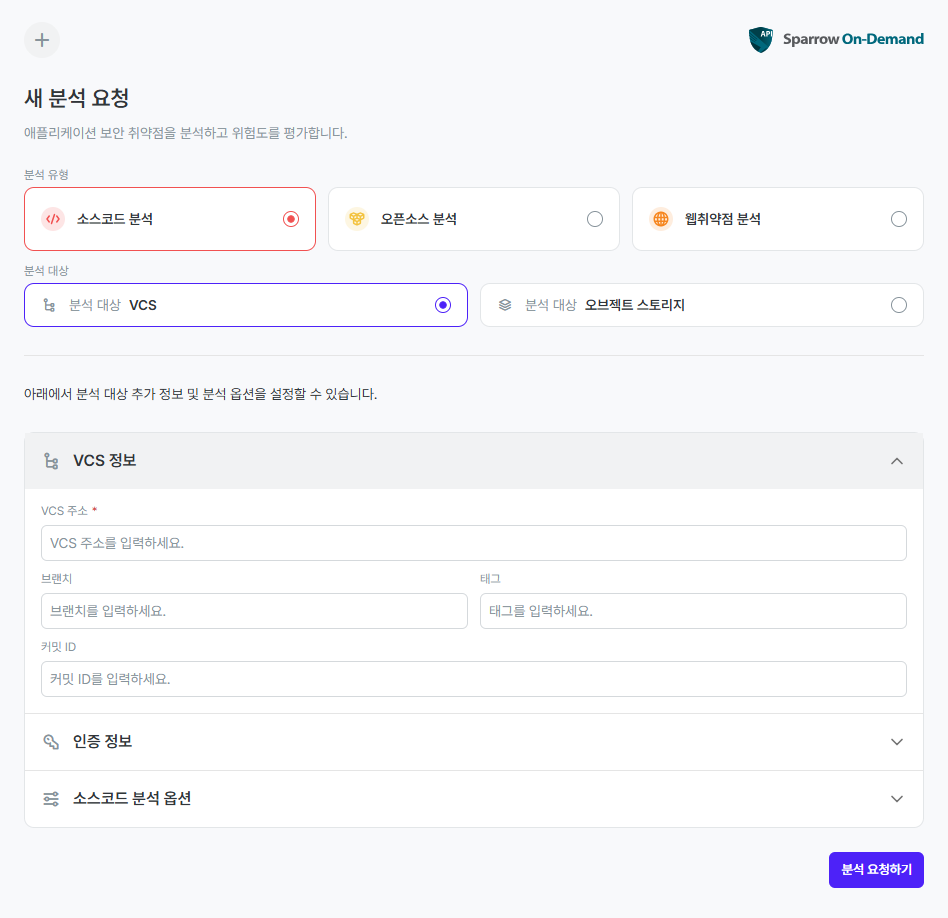The height and width of the screenshot is (918, 948).
Task: Click the VCS branch icon in analysis target
Action: (49, 305)
